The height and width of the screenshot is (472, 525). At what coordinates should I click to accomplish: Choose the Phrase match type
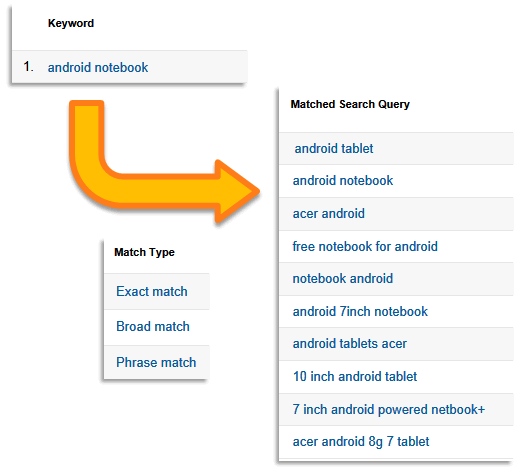point(156,362)
